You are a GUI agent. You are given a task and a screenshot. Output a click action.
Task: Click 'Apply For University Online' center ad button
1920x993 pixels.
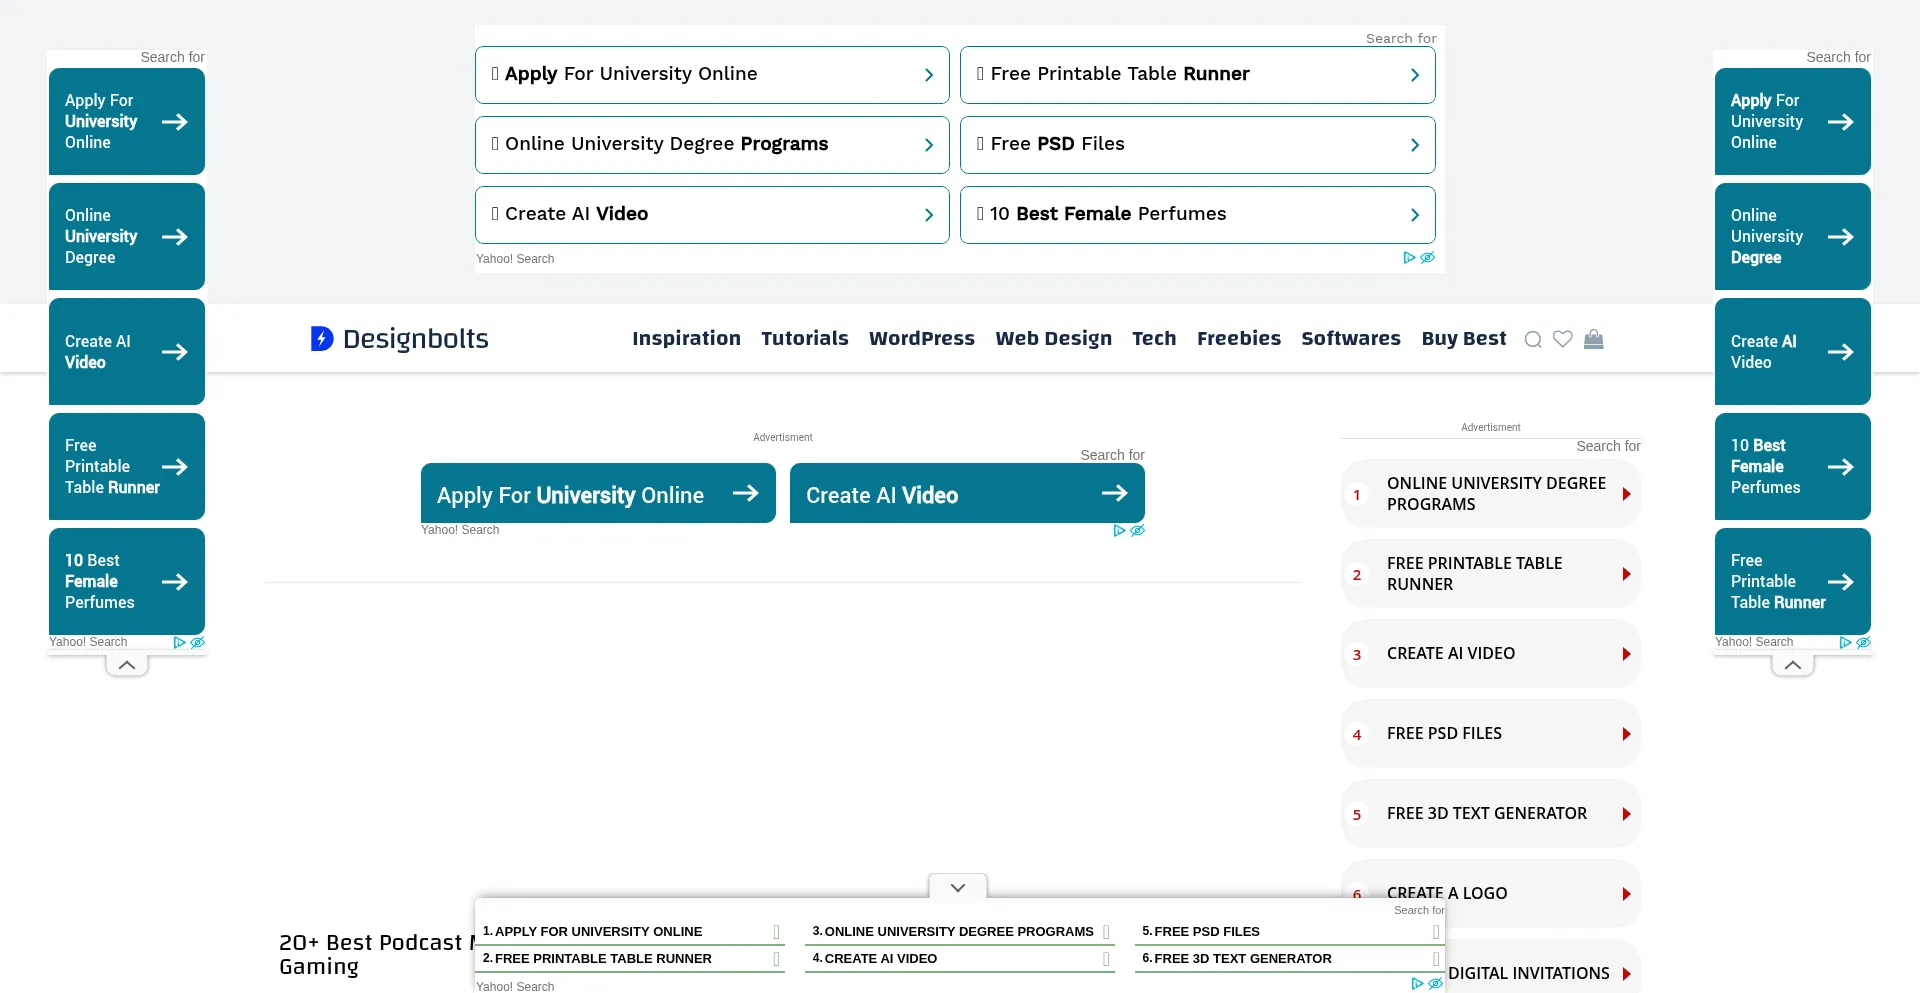click(x=597, y=494)
